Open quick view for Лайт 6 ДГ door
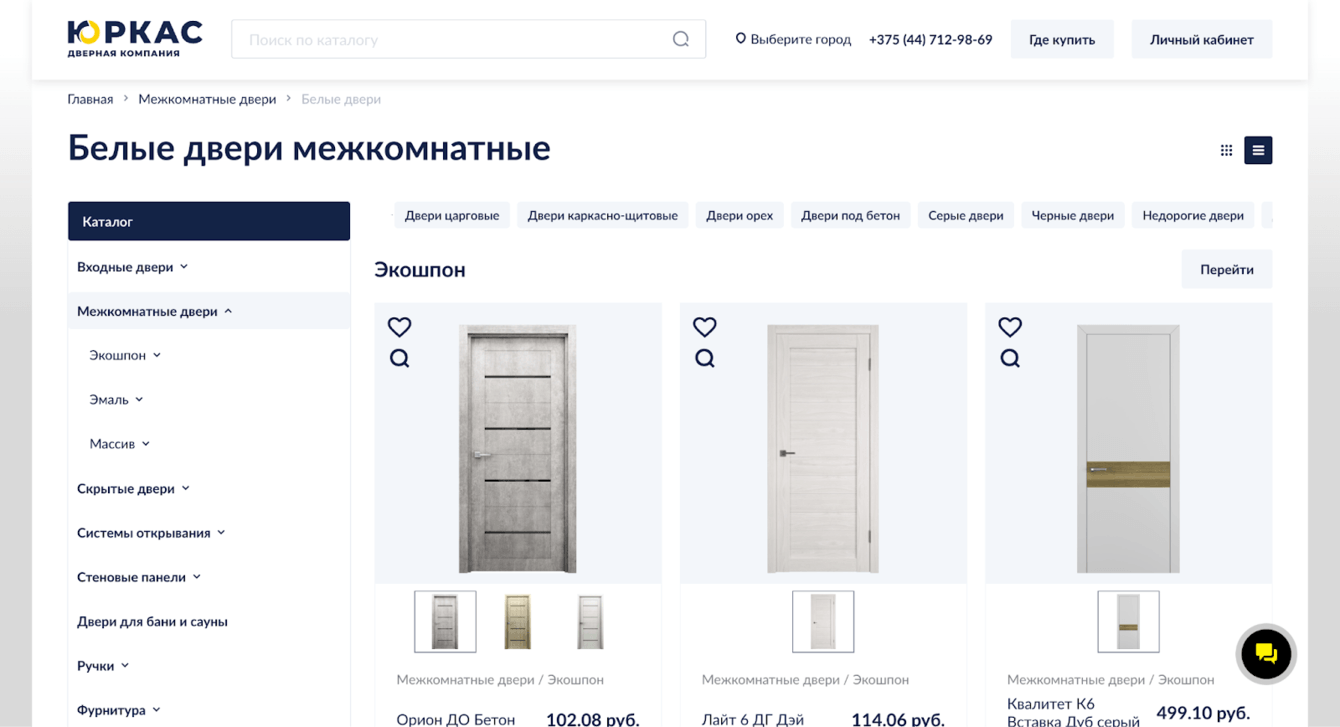The image size is (1340, 727). click(x=705, y=358)
